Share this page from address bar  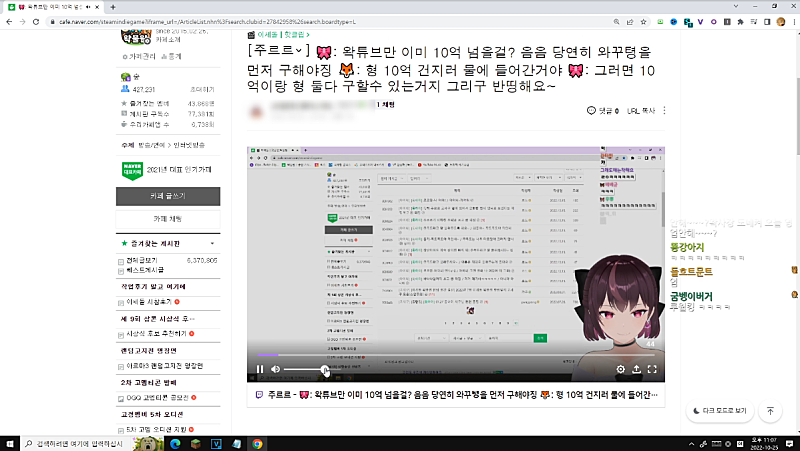[x=630, y=22]
